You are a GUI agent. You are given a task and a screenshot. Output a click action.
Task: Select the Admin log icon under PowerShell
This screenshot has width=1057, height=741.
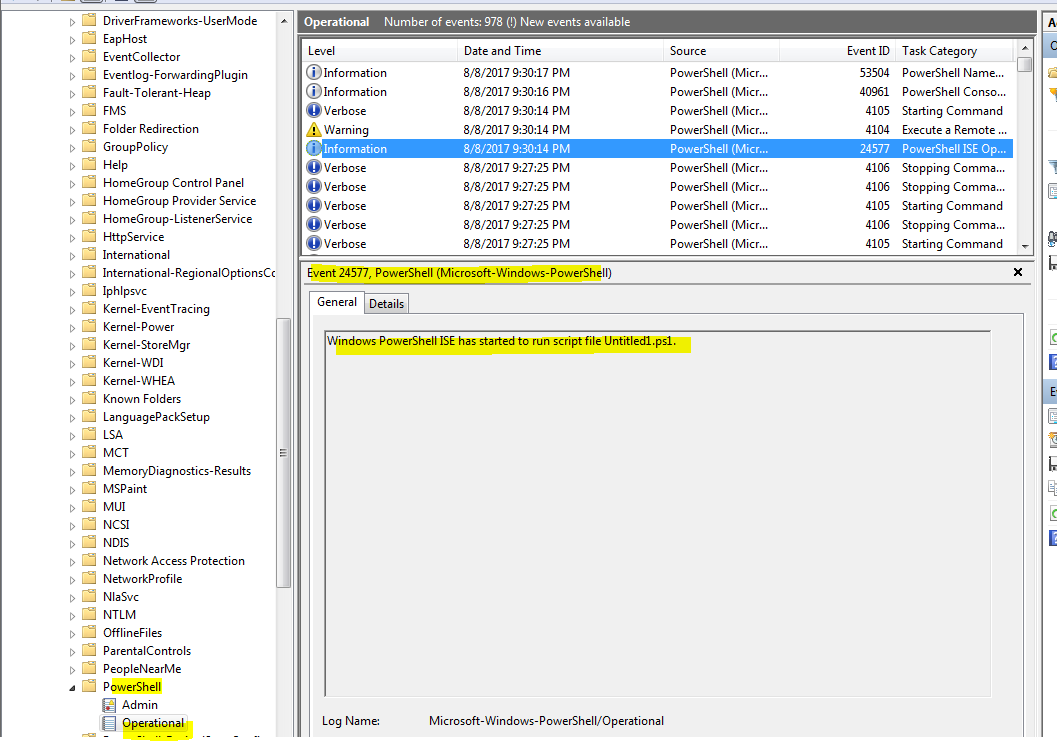click(108, 704)
